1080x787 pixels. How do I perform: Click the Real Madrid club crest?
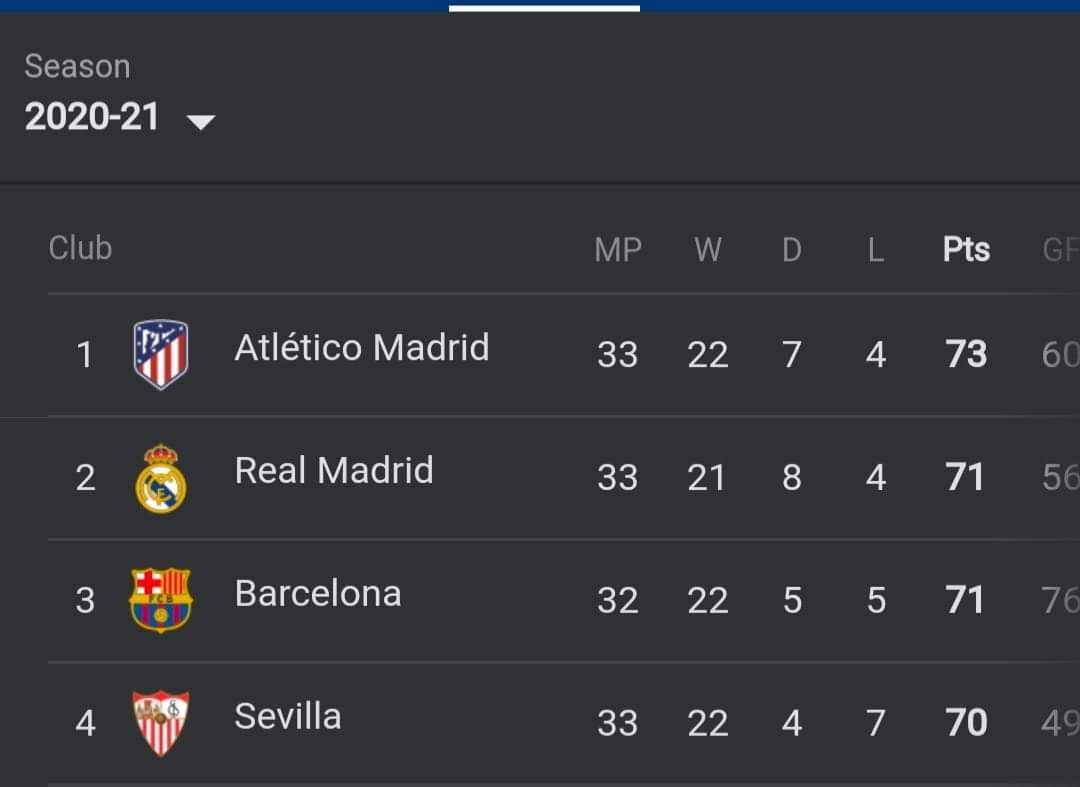(x=161, y=478)
